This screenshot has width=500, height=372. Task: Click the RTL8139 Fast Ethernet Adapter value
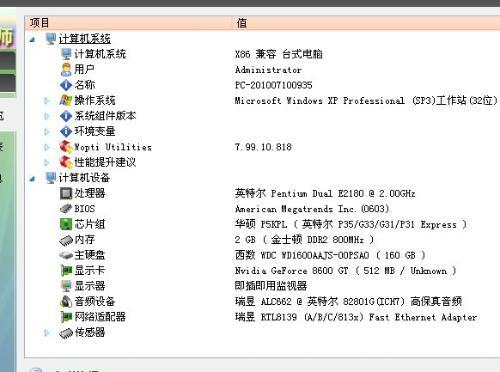(356, 317)
